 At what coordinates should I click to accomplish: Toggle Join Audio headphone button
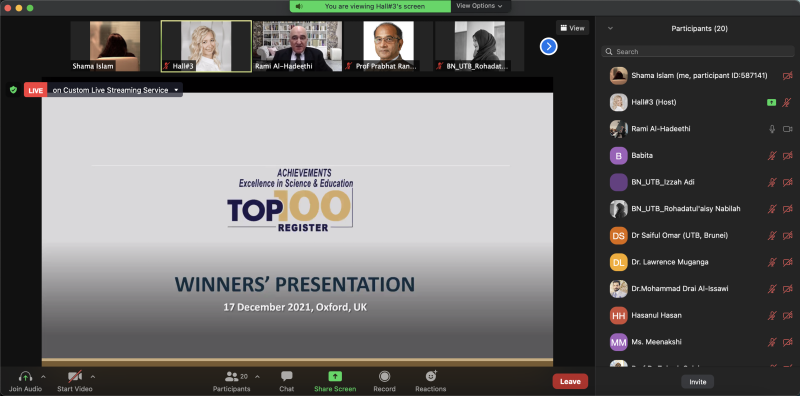(x=25, y=377)
